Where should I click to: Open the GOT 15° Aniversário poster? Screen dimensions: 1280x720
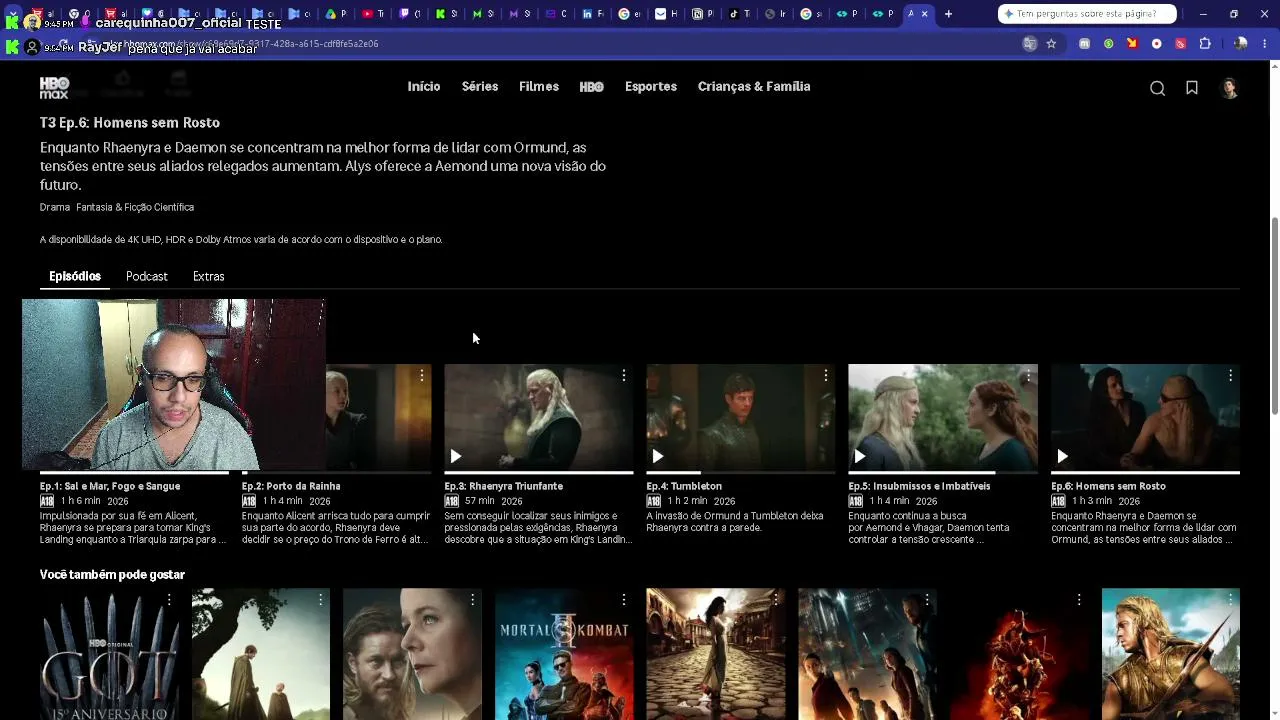tap(109, 654)
